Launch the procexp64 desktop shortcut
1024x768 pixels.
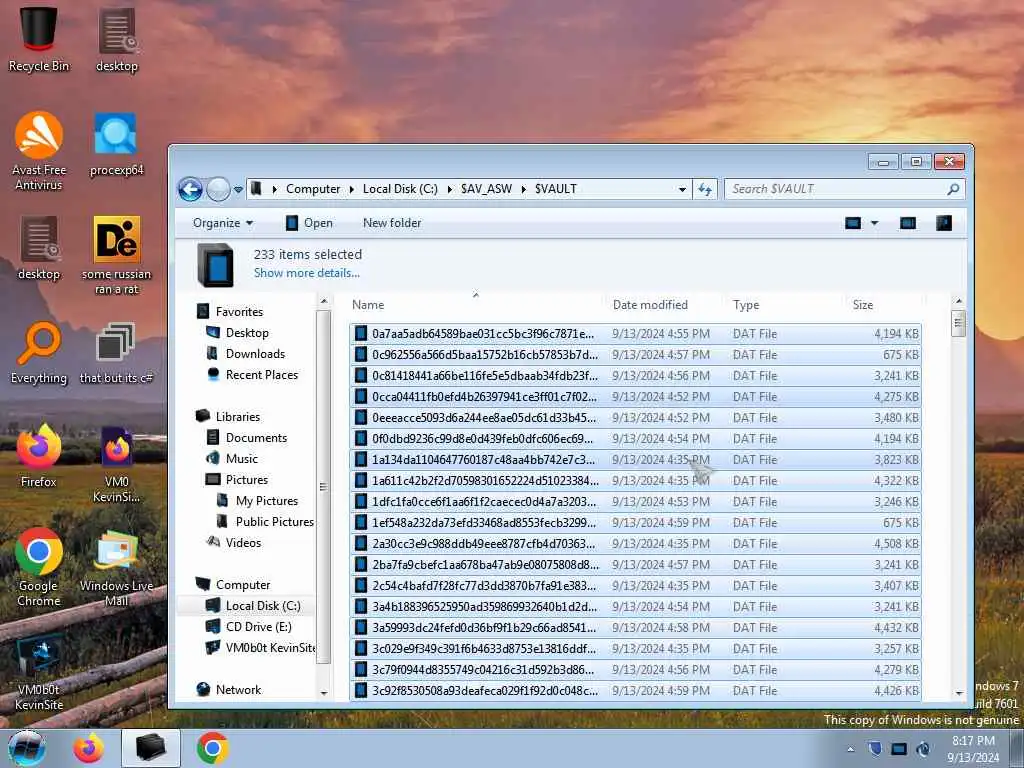pos(116,144)
